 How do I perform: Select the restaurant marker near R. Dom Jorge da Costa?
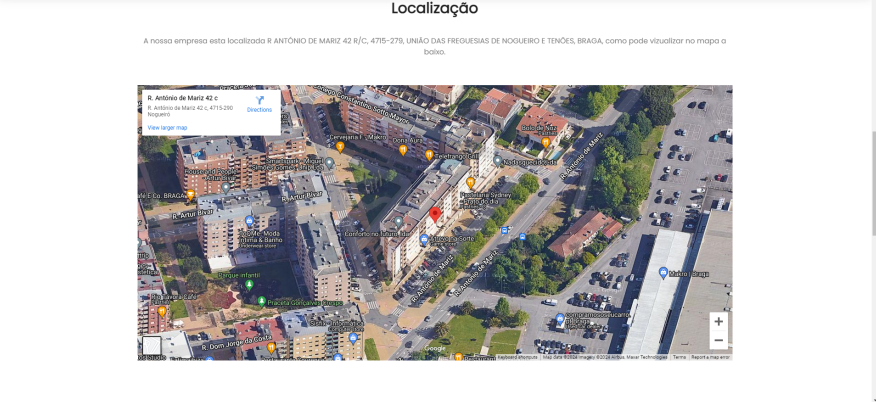tap(271, 348)
